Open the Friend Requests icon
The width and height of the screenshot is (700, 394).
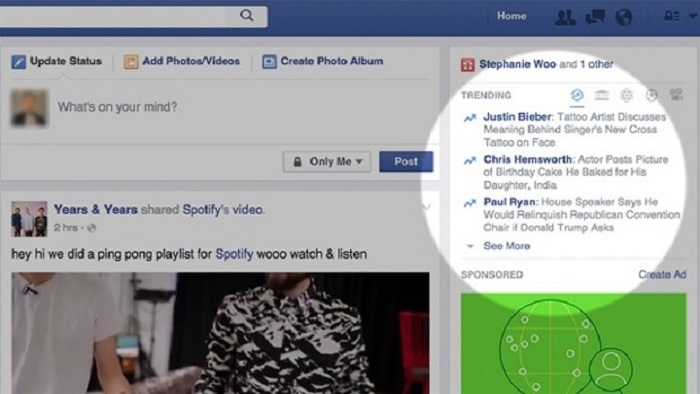(565, 17)
